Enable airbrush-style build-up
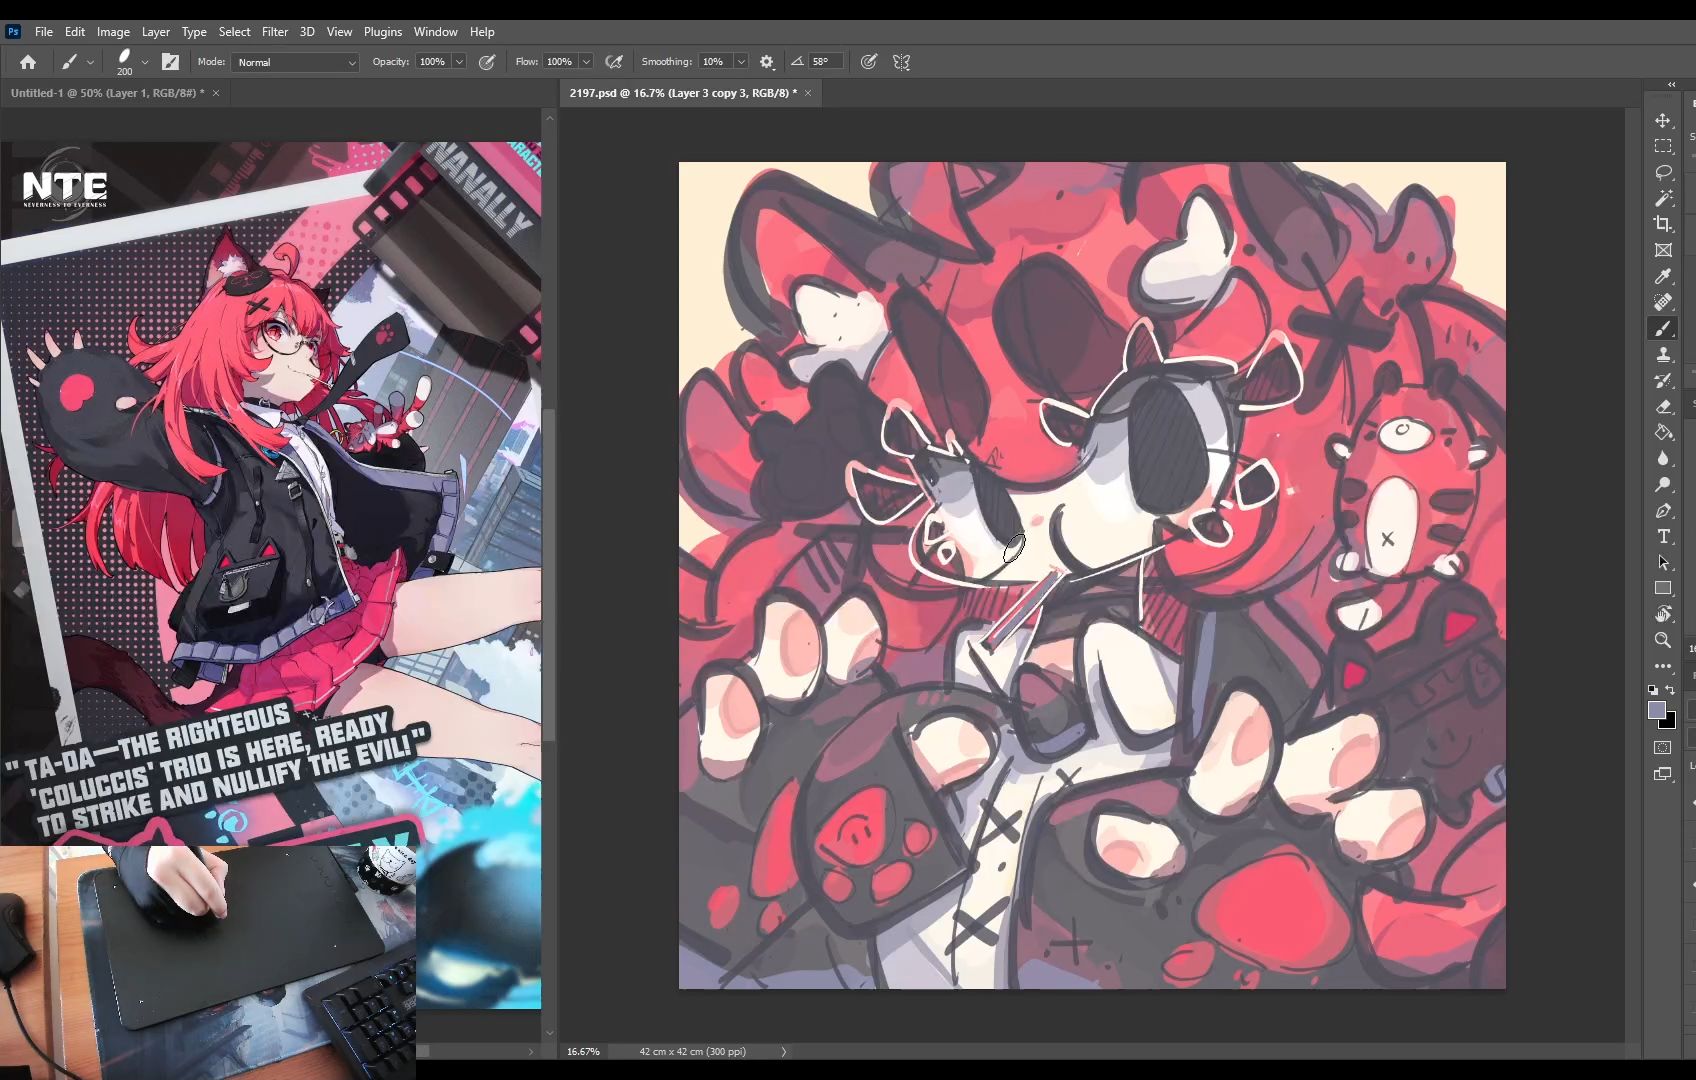Viewport: 1696px width, 1080px height. (614, 62)
